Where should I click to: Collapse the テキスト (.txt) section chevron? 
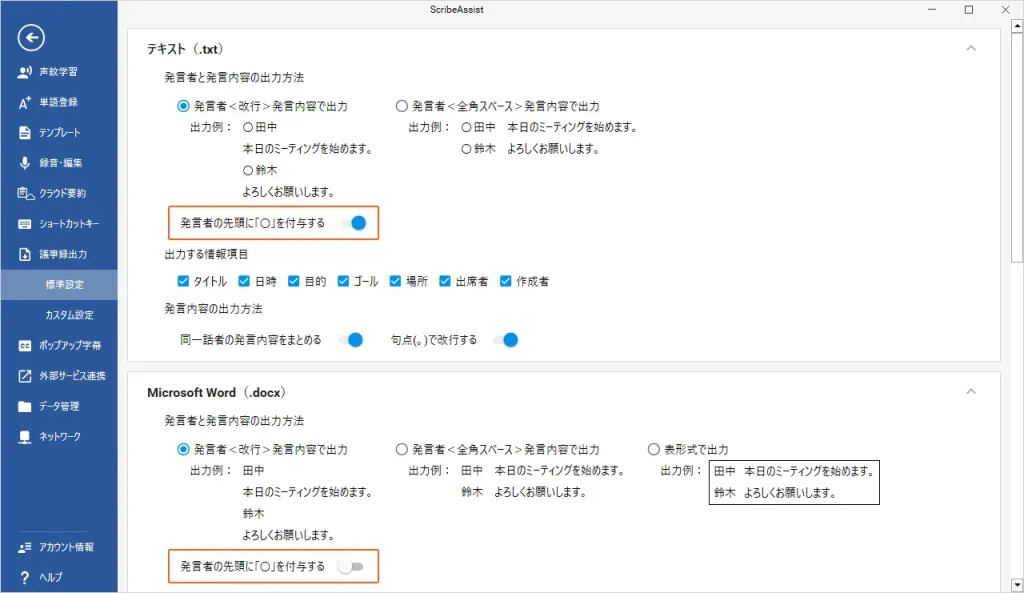pyautogui.click(x=970, y=48)
